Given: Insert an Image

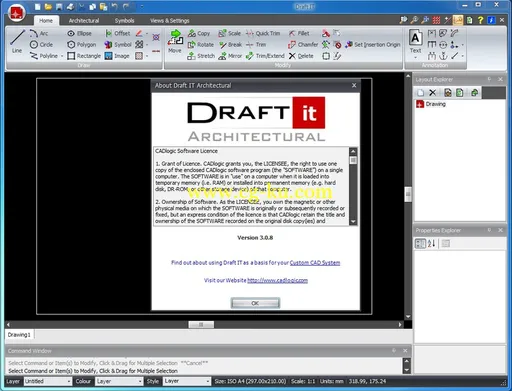Looking at the screenshot, I should coord(117,56).
